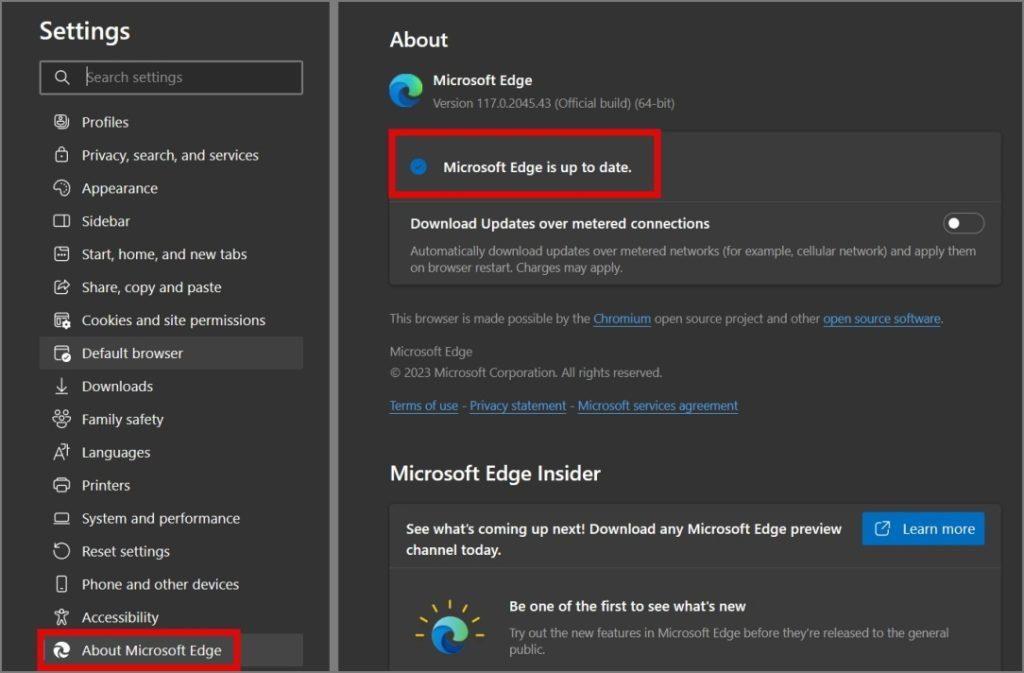
Task: Select Share, copy and paste
Action: pyautogui.click(x=171, y=287)
